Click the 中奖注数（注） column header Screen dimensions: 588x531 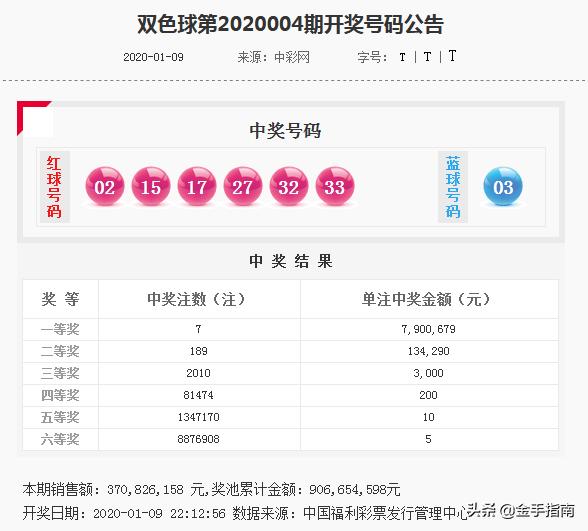pos(199,299)
